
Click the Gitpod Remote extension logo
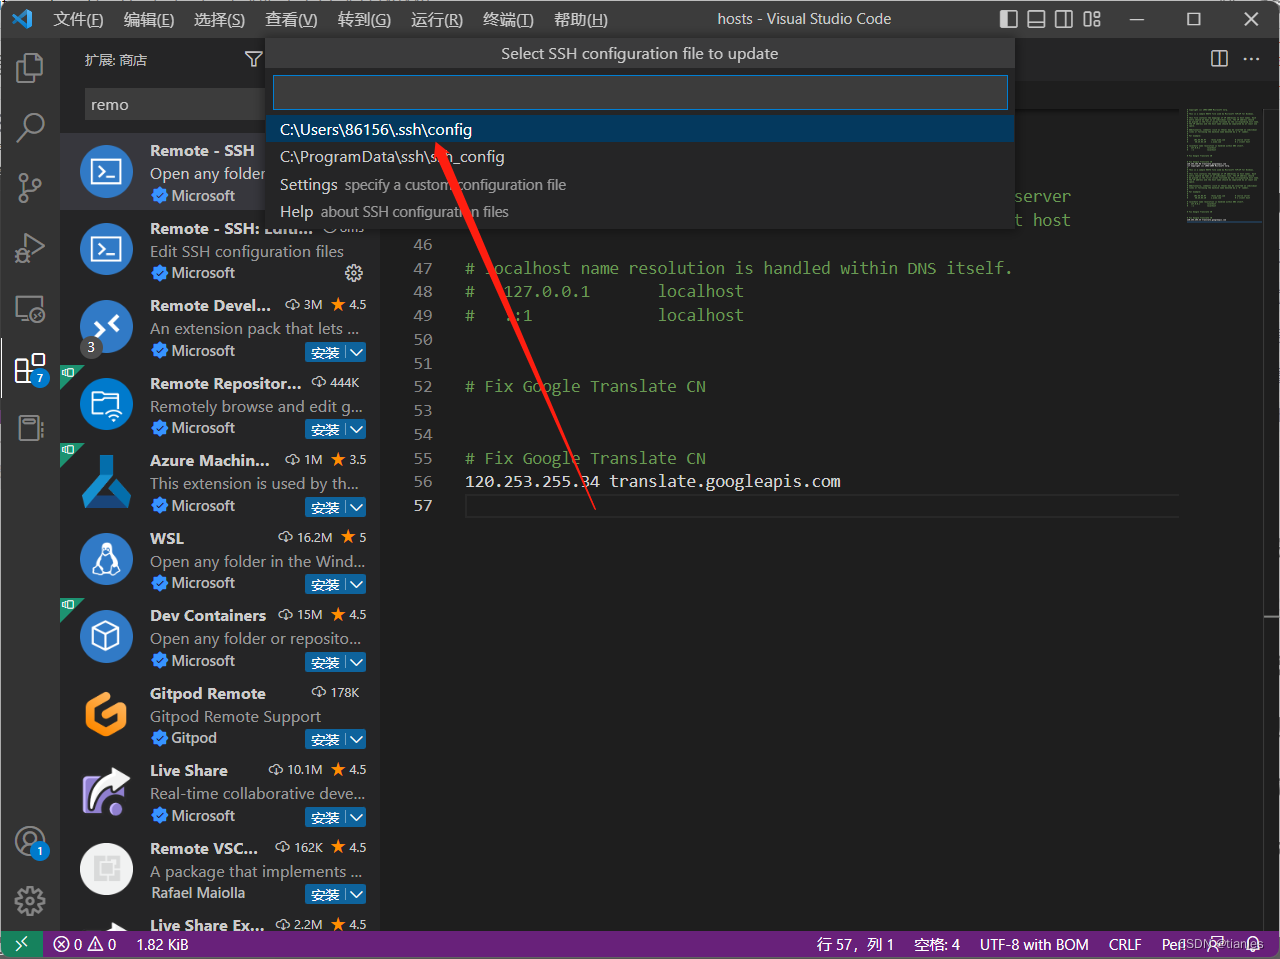click(106, 715)
